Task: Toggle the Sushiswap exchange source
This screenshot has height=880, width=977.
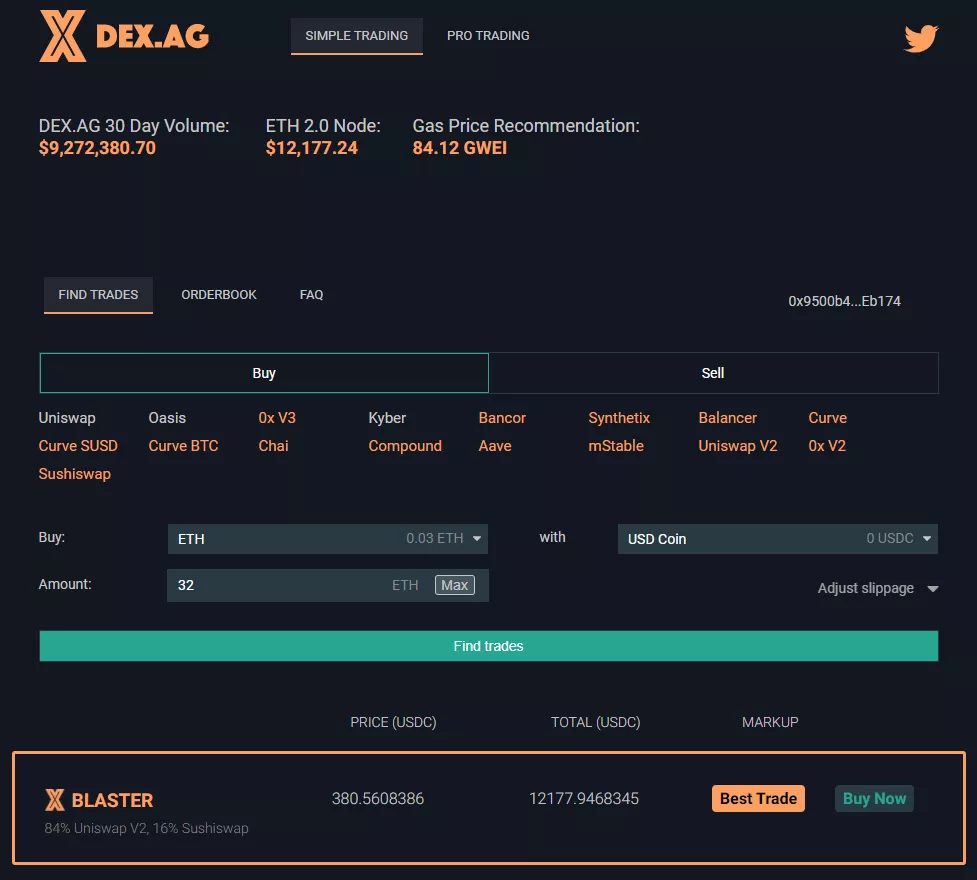Action: 74,473
